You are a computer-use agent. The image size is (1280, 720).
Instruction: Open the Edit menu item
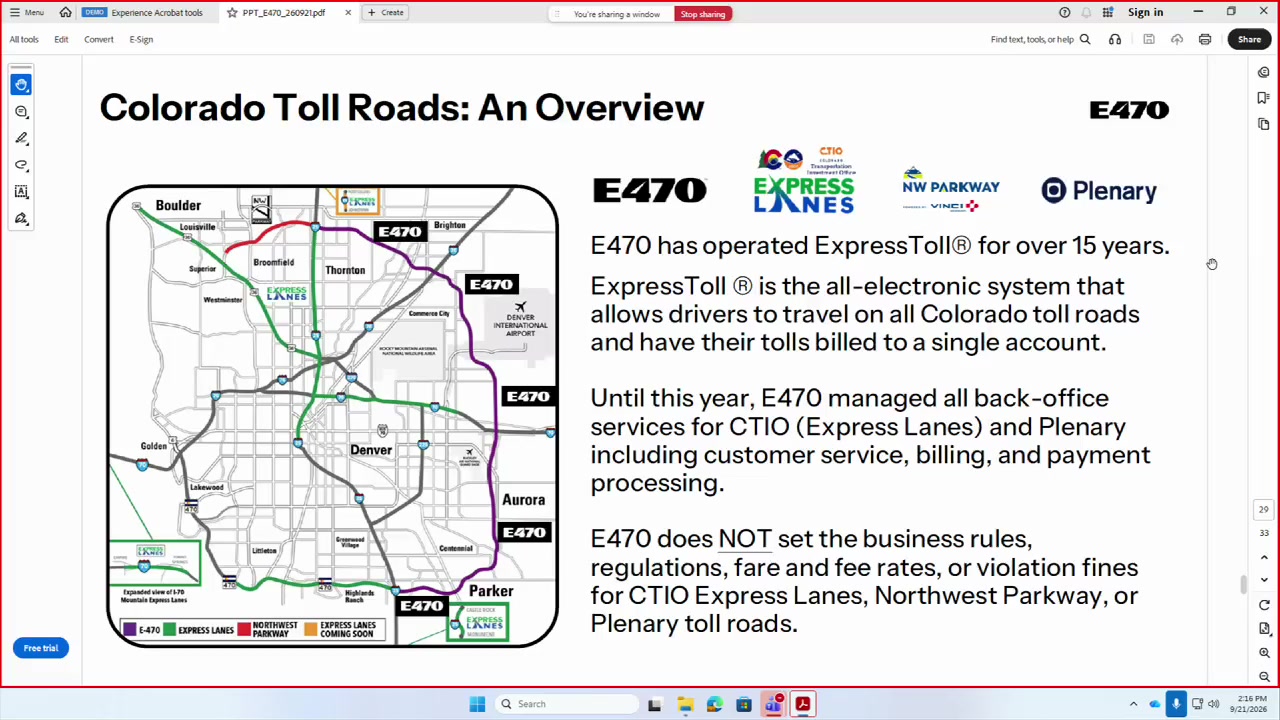(x=61, y=39)
